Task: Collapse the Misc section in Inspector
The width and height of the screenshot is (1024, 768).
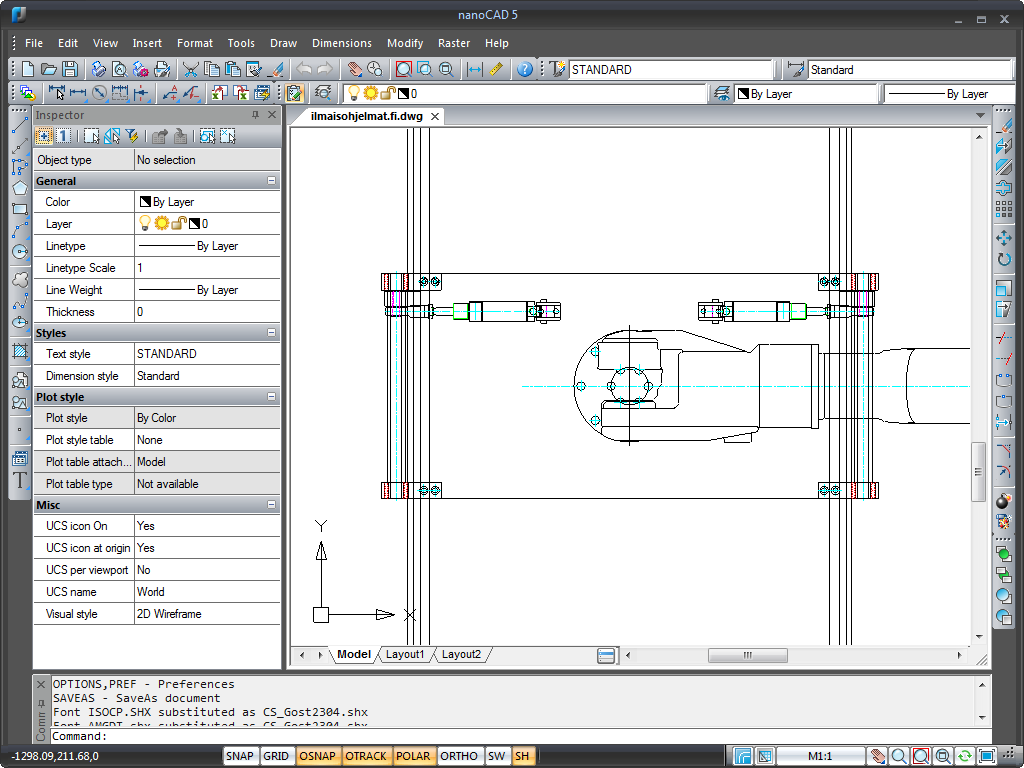Action: click(x=272, y=504)
